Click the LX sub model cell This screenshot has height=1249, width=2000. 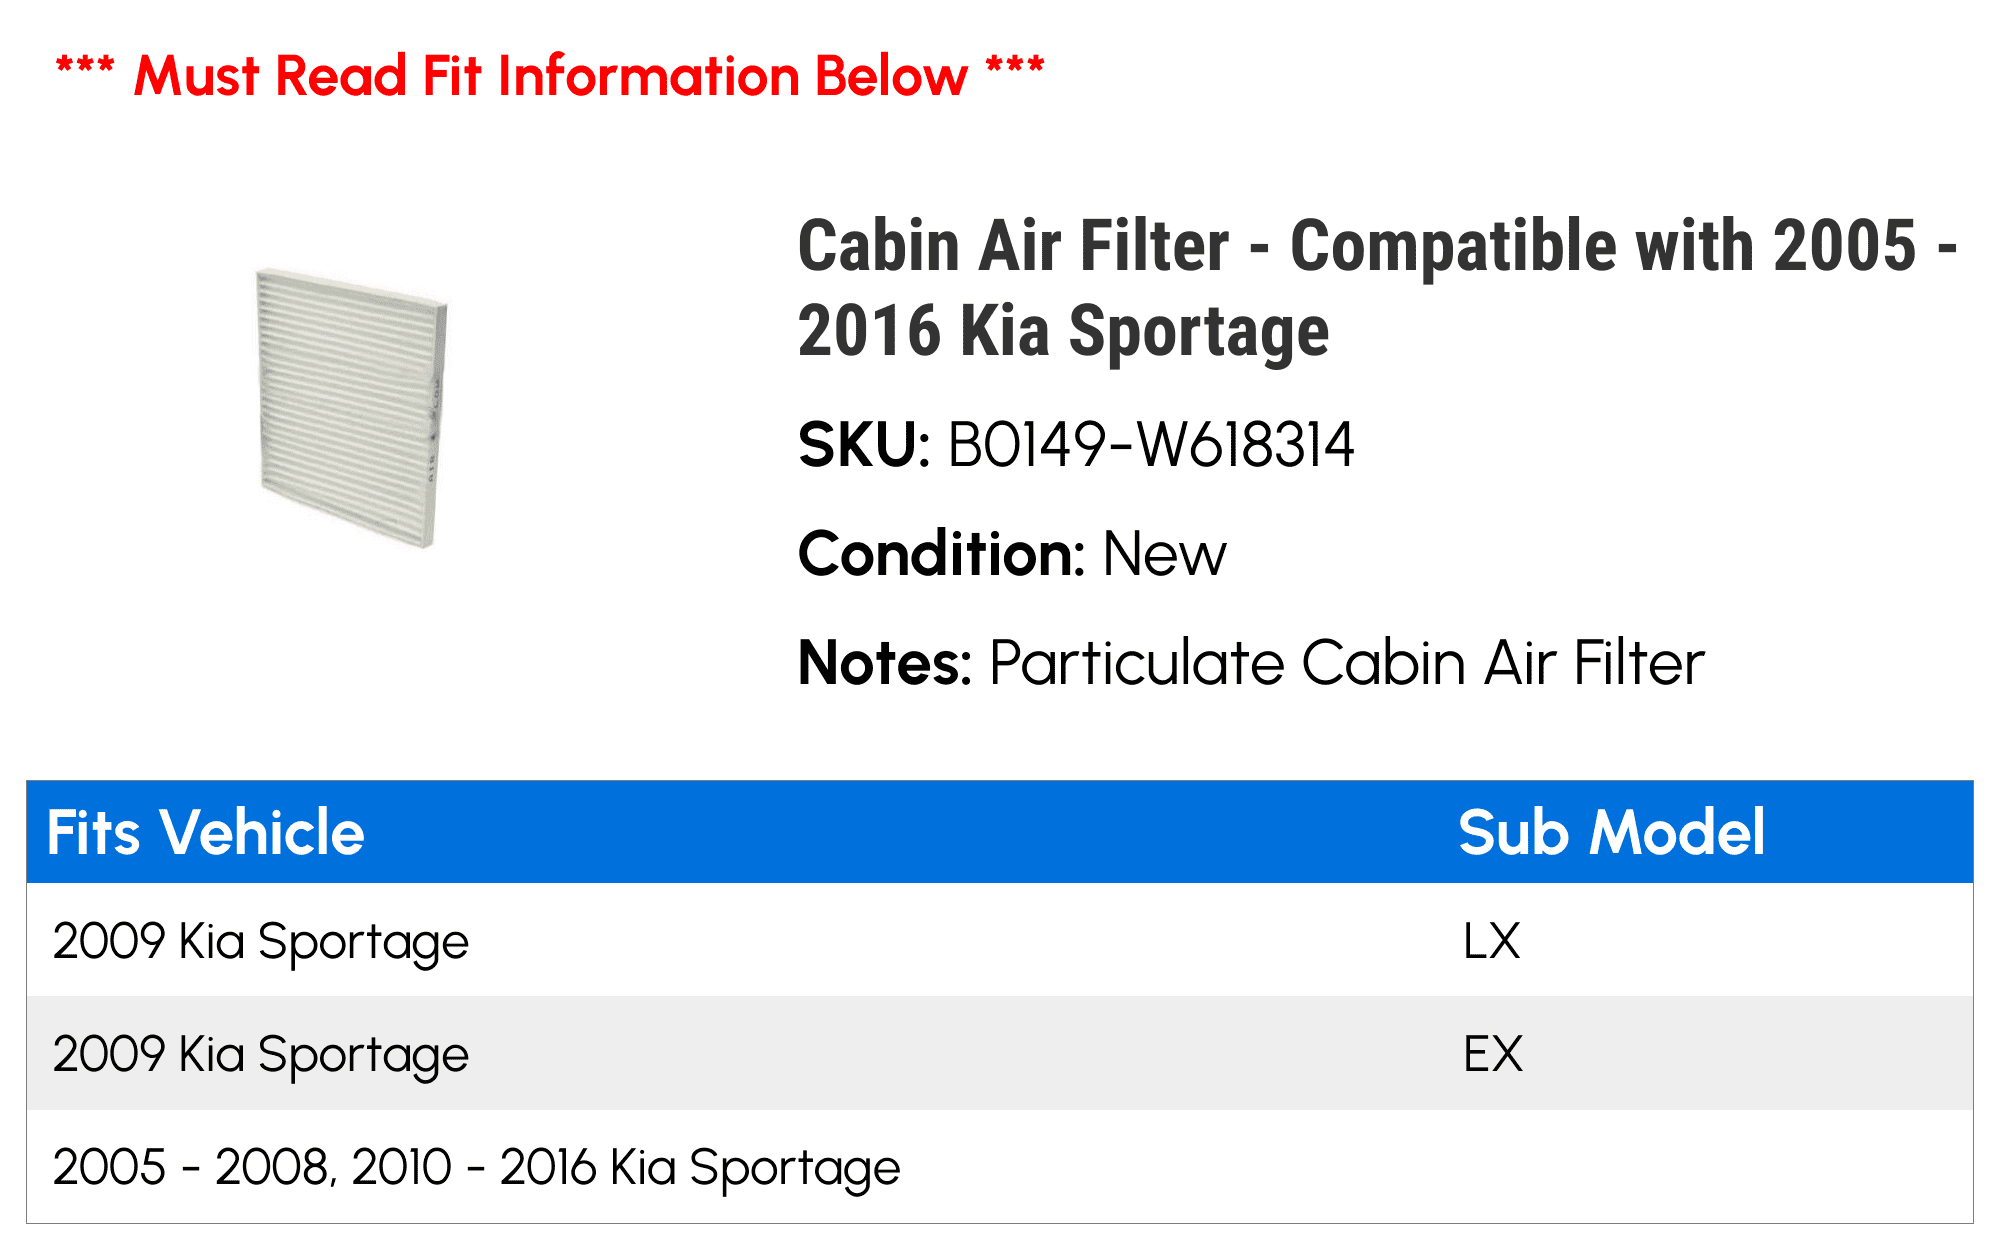coord(1491,941)
